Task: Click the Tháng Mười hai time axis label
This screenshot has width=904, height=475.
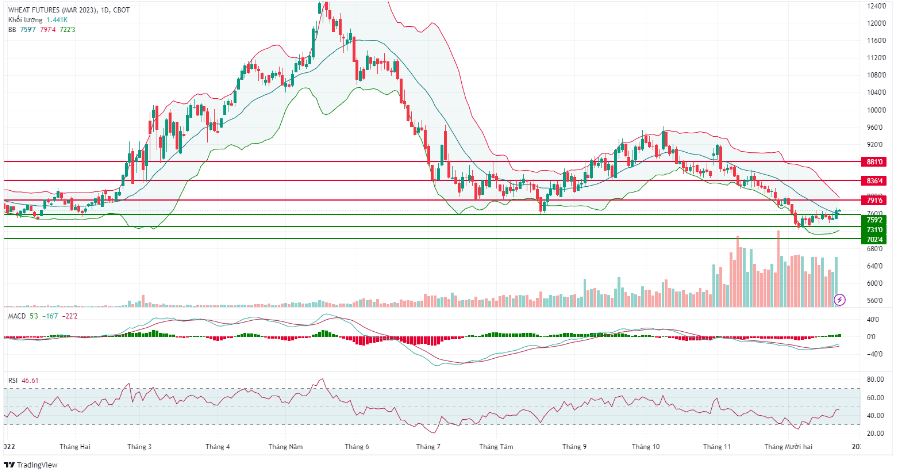Action: pyautogui.click(x=788, y=447)
